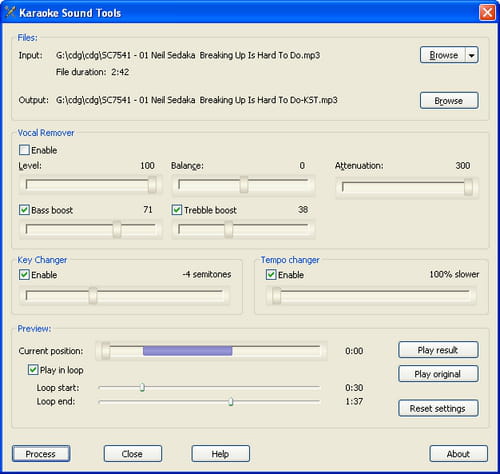500x474 pixels.
Task: Click the vocal Level slider handle
Action: point(152,184)
